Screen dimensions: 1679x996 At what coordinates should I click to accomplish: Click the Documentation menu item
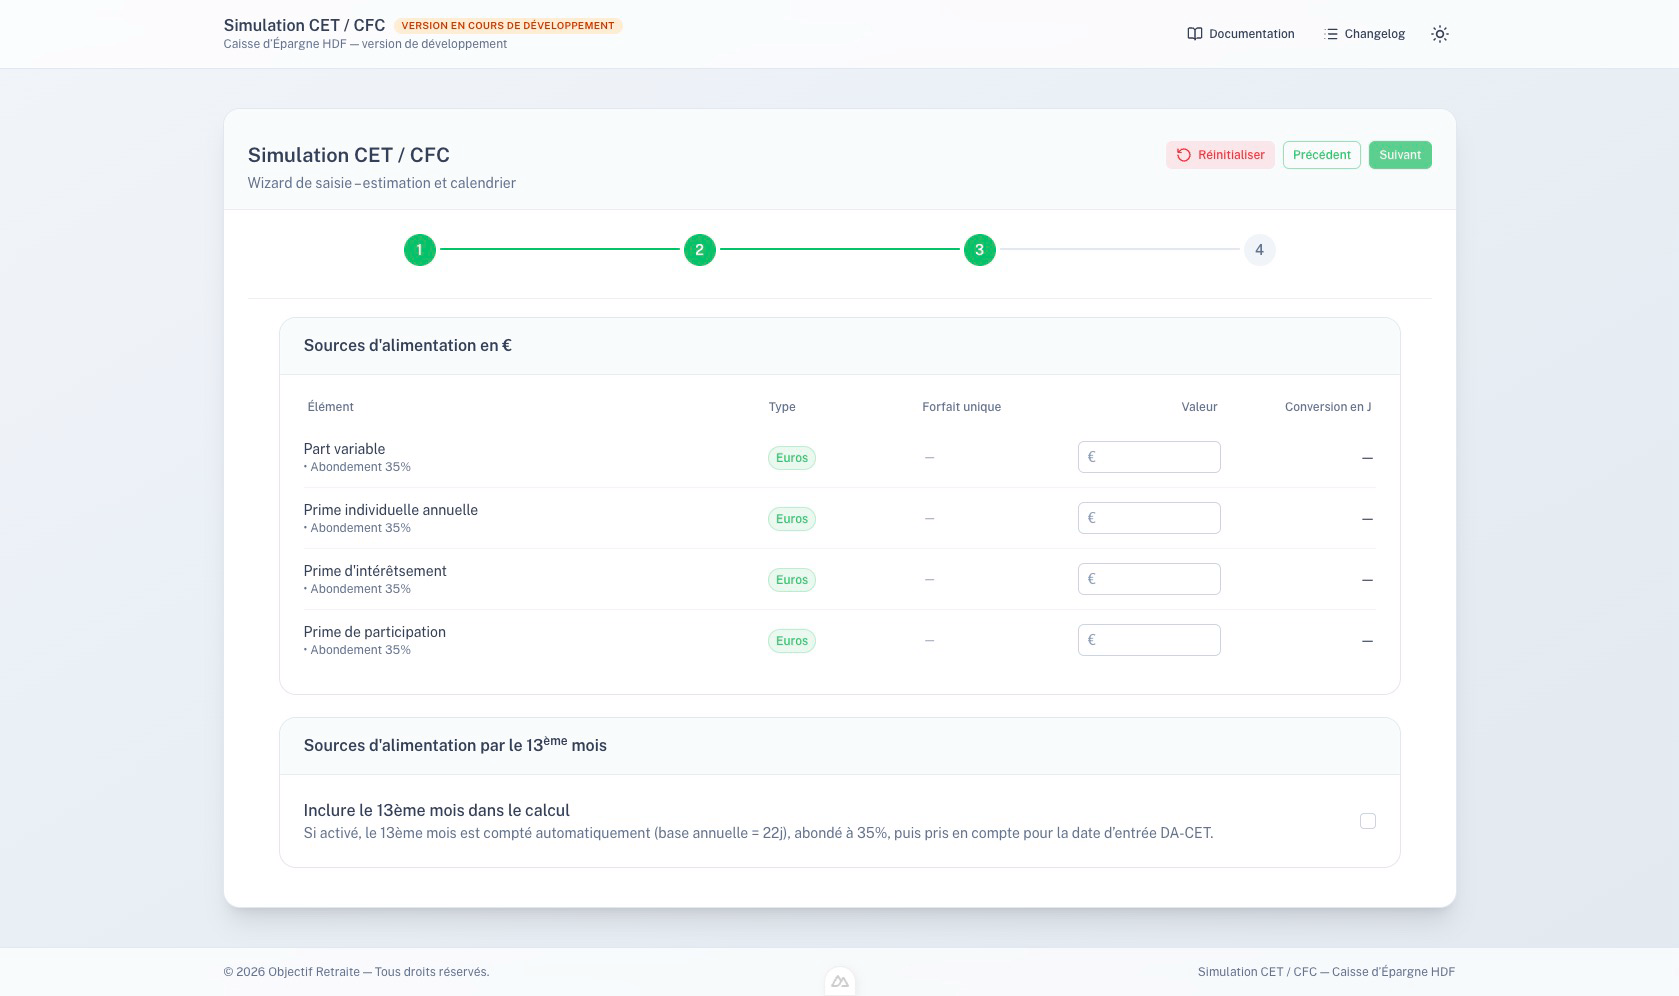tap(1250, 33)
